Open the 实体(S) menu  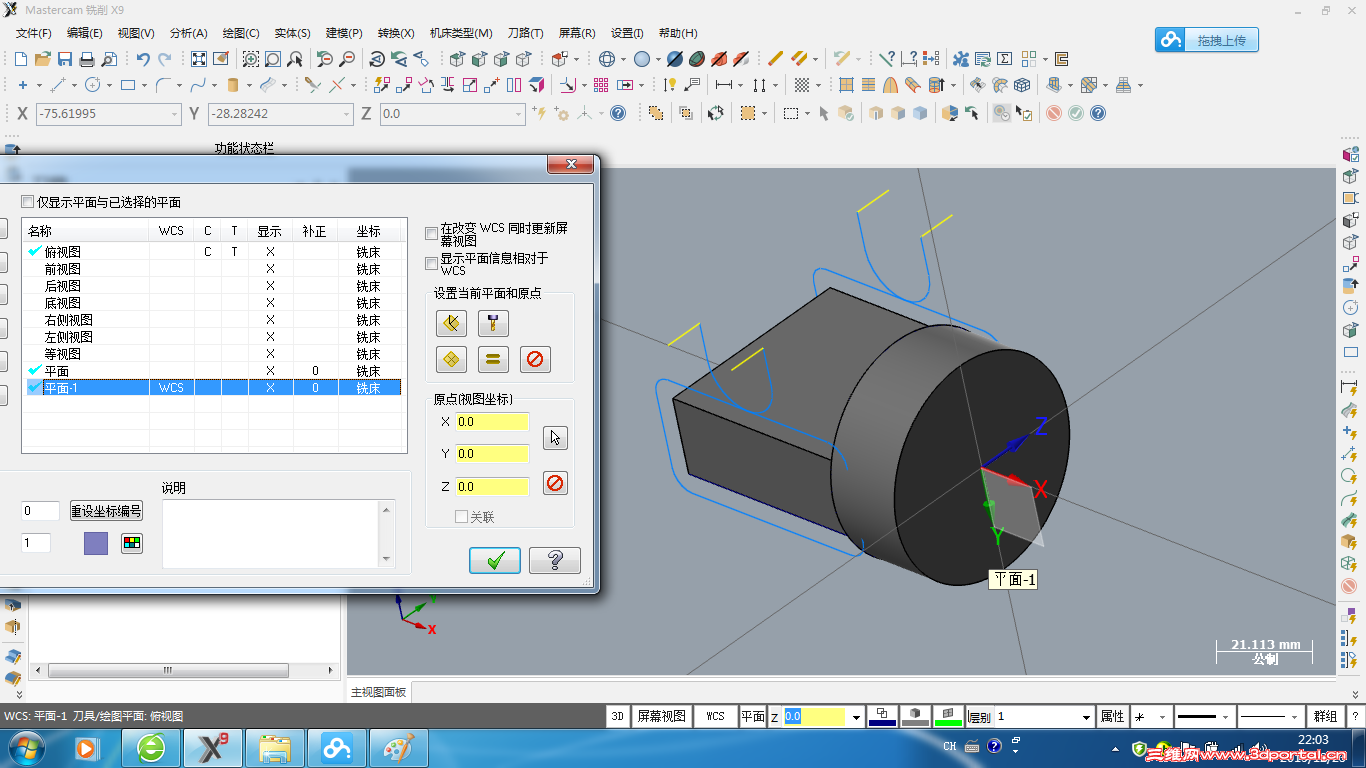(292, 33)
